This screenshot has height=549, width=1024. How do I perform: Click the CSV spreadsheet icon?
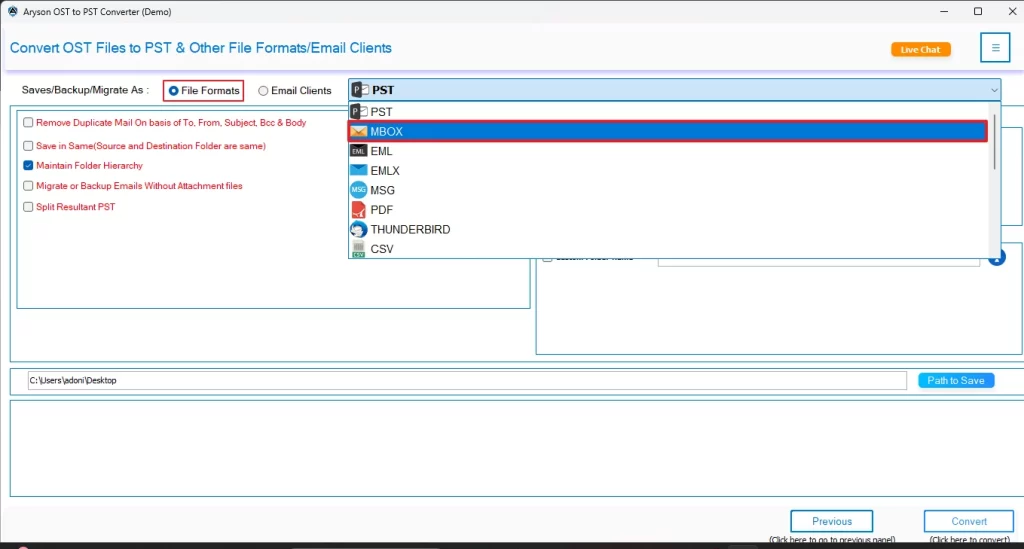(359, 249)
